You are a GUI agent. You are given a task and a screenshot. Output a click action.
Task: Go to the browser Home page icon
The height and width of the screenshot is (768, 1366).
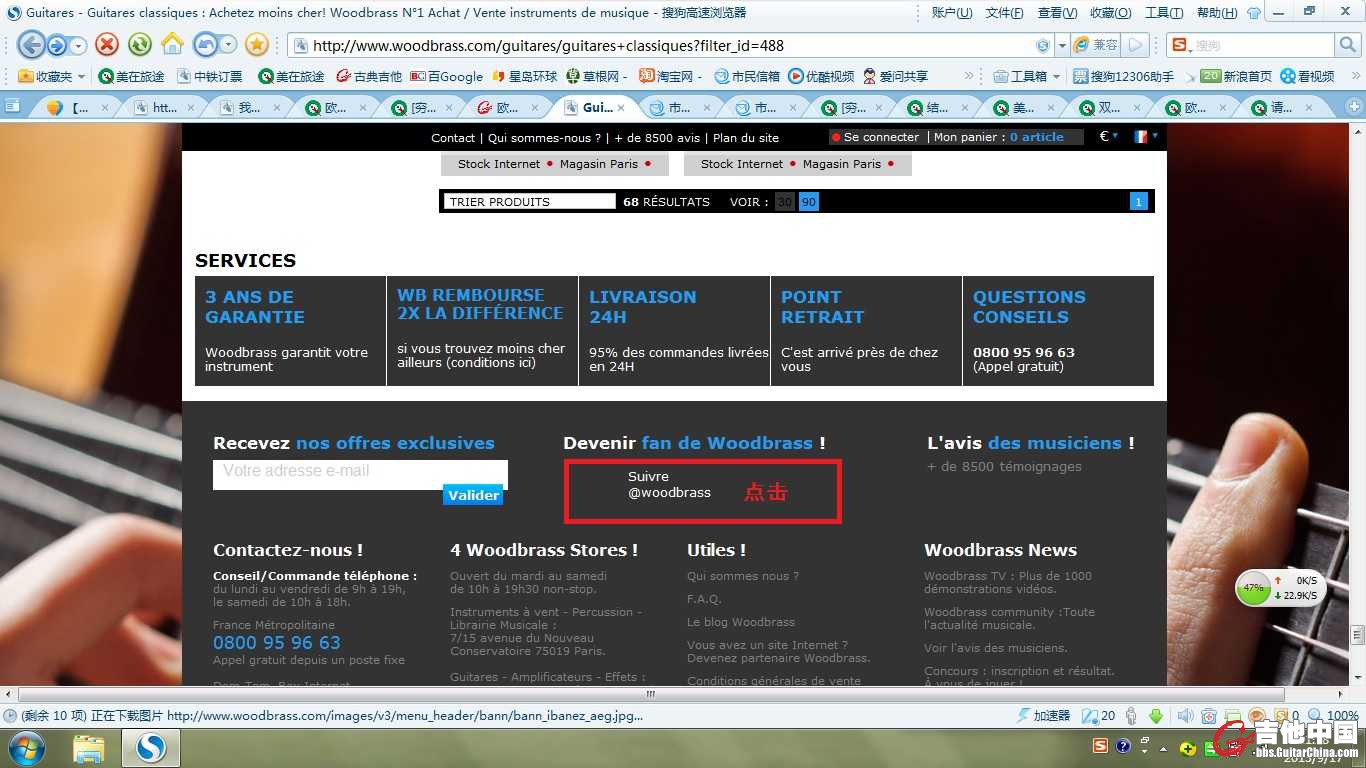(x=172, y=45)
